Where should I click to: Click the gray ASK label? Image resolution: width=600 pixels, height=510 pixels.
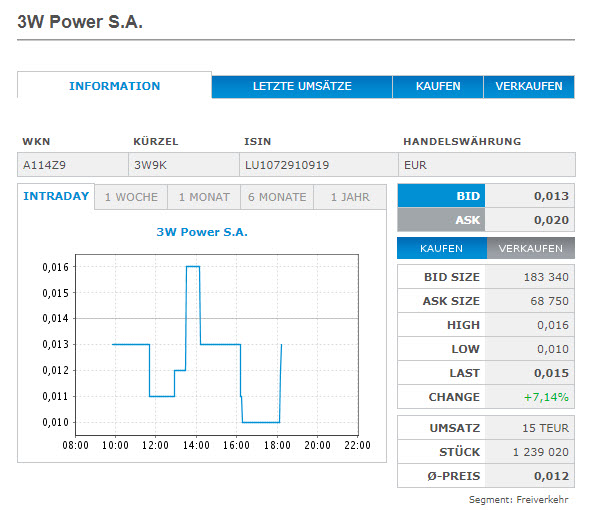(441, 220)
